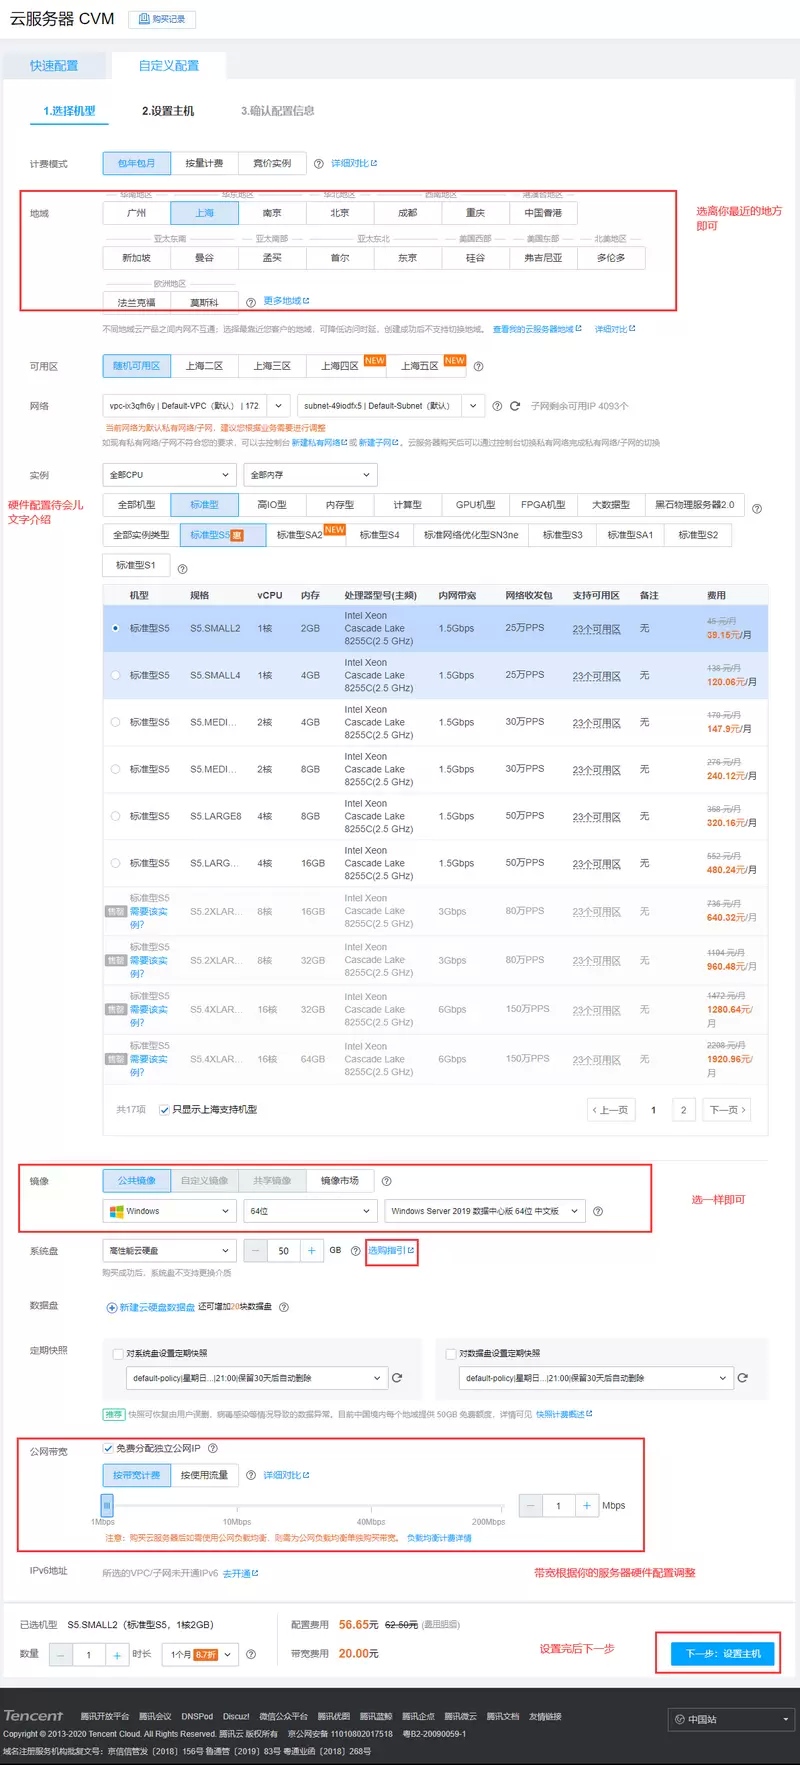Image resolution: width=800 pixels, height=1765 pixels.
Task: Open the 购买记录 purchase history icon
Action: pyautogui.click(x=144, y=19)
